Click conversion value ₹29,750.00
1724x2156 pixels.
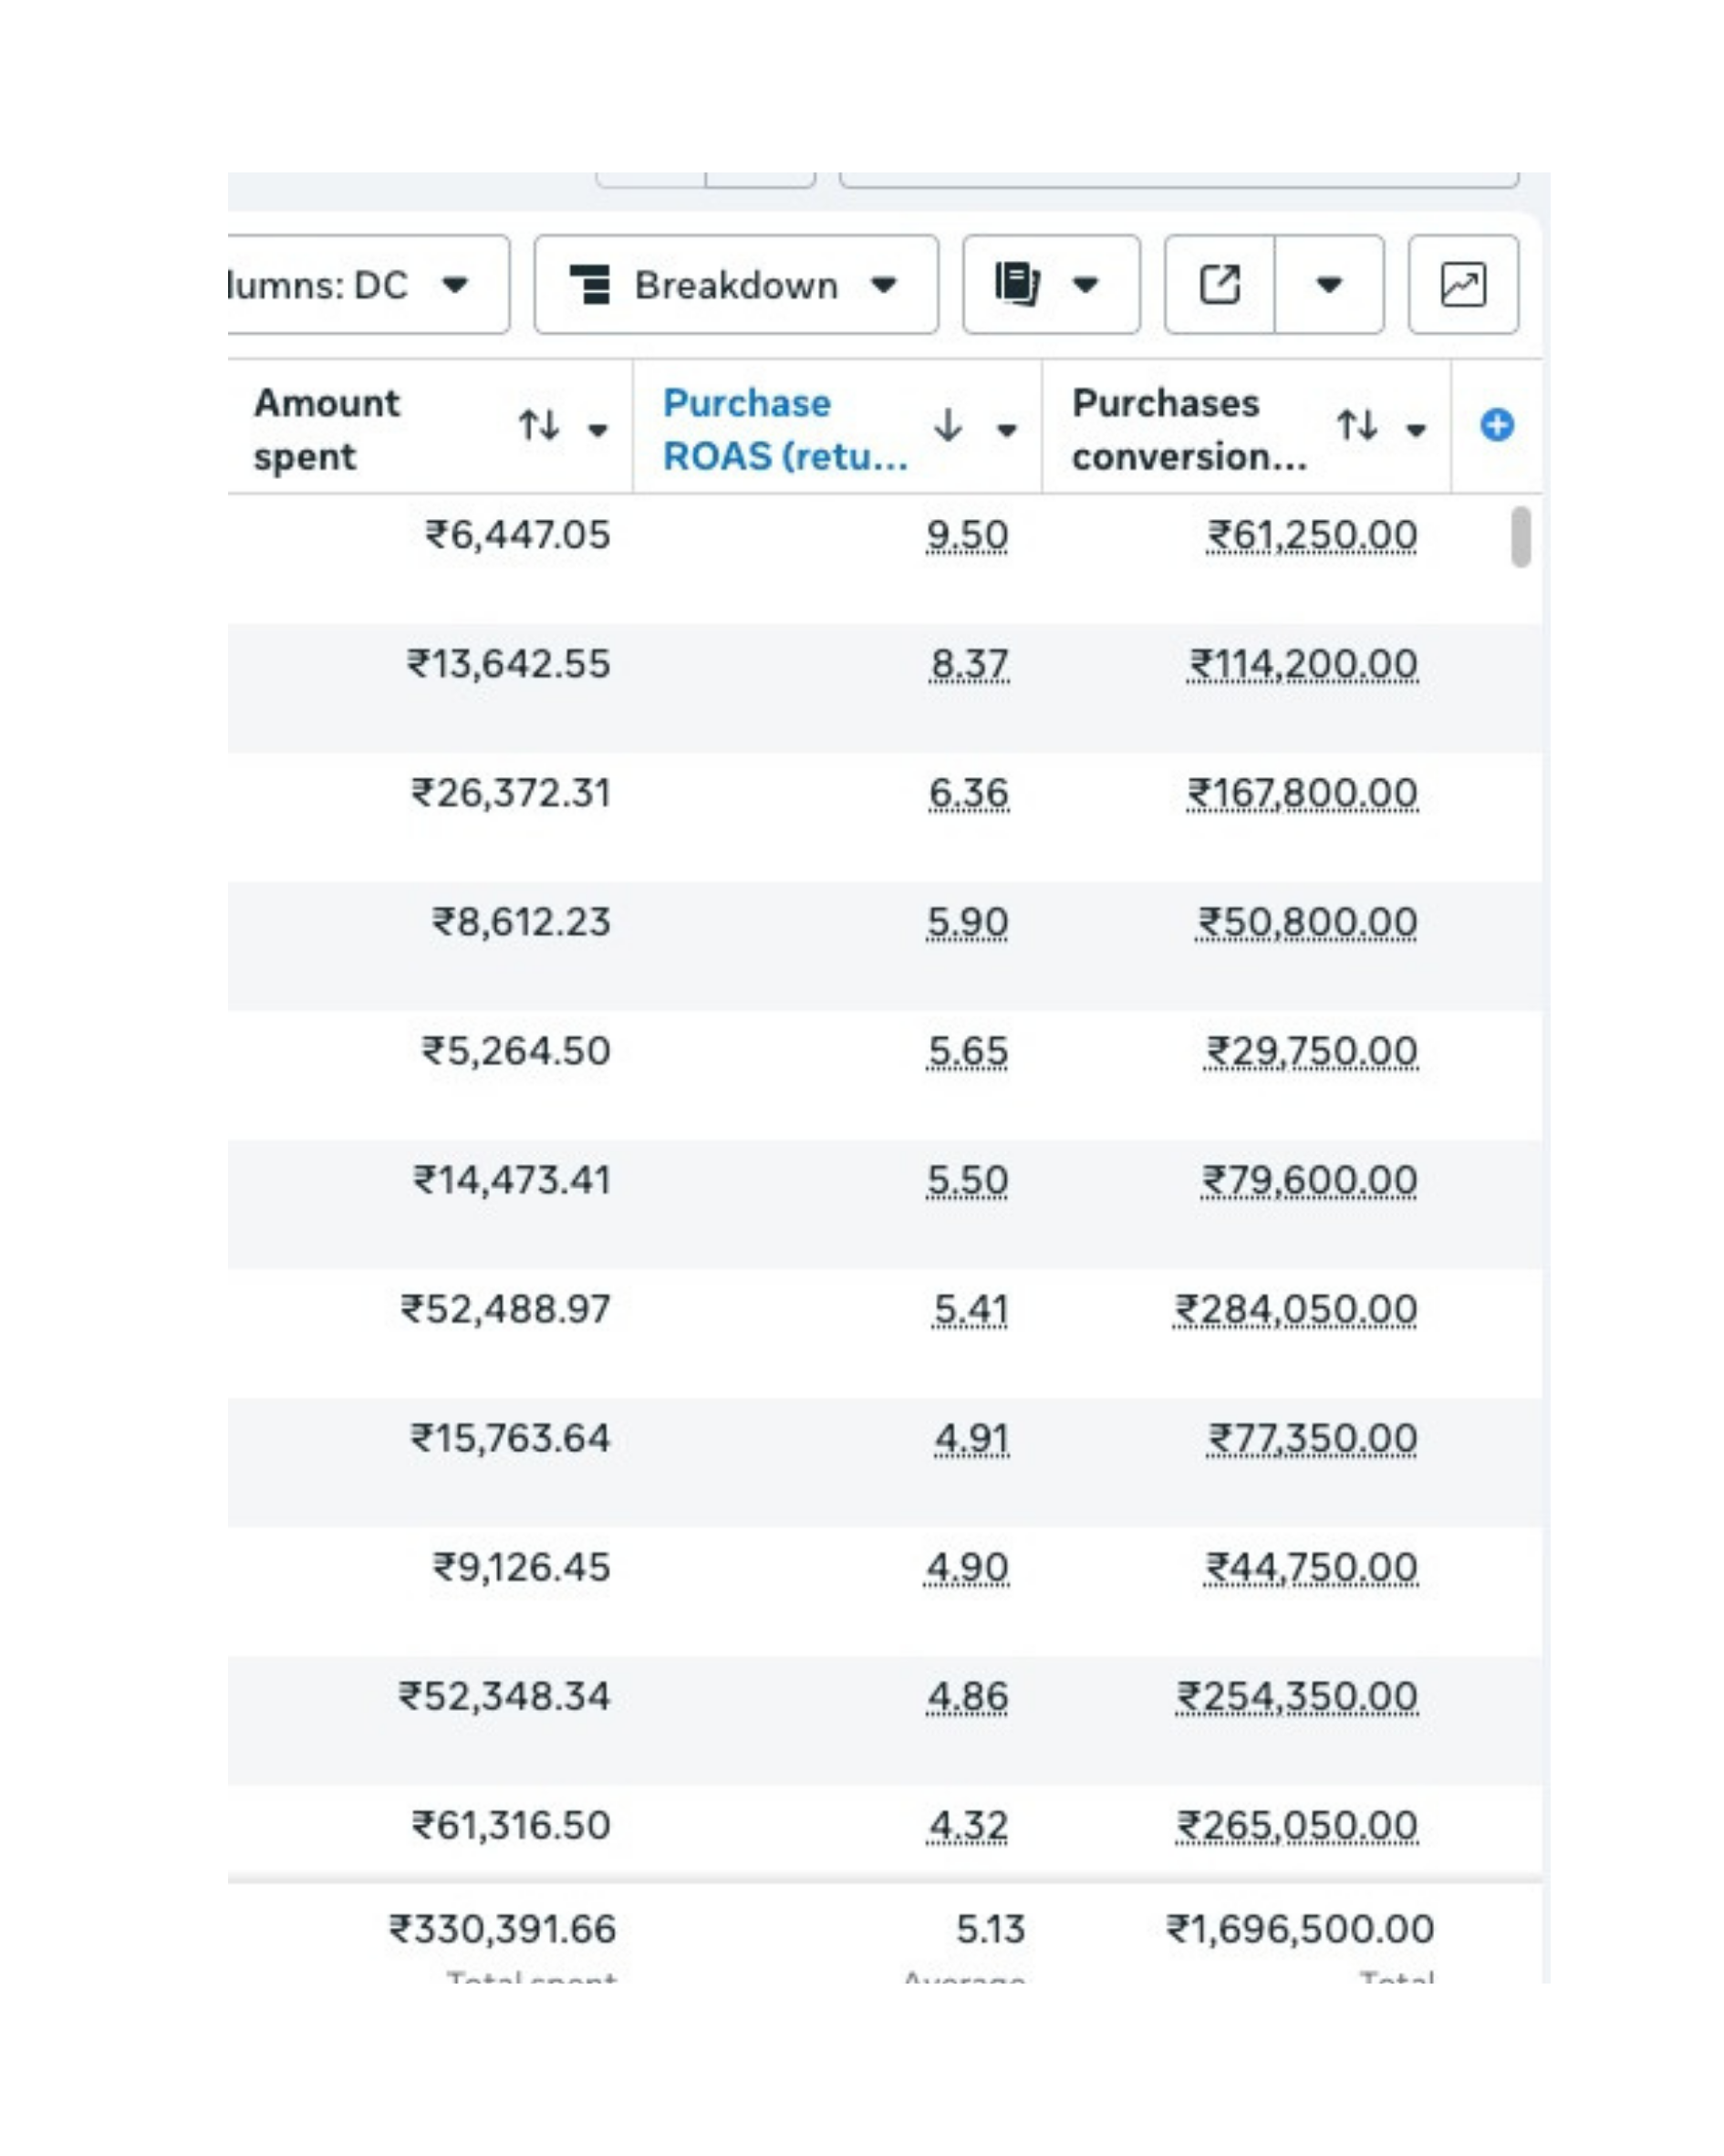pyautogui.click(x=1311, y=1051)
